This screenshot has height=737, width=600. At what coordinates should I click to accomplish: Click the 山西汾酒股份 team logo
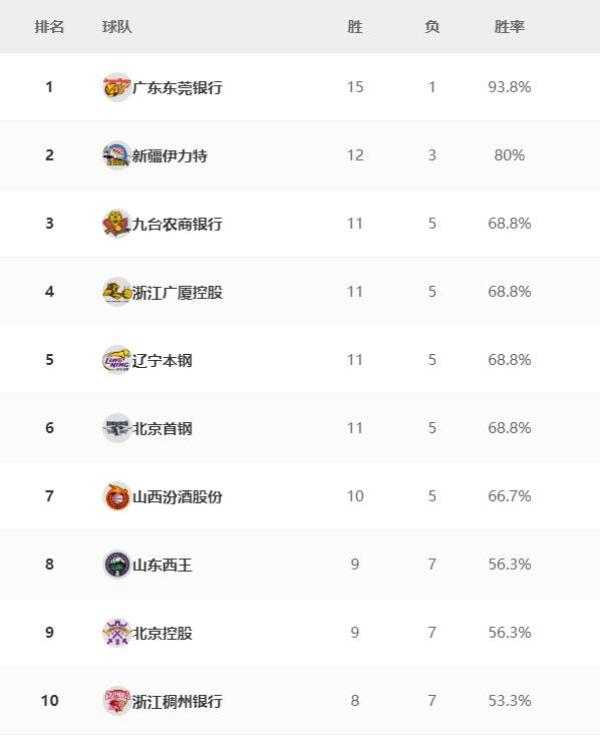pos(117,496)
